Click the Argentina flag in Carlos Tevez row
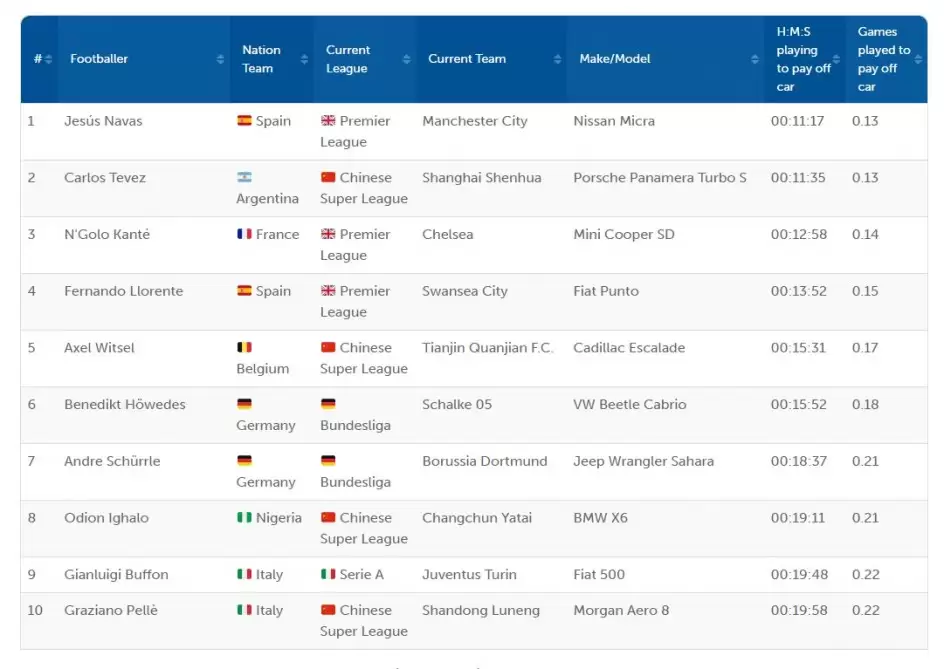The image size is (944, 669). tap(244, 178)
